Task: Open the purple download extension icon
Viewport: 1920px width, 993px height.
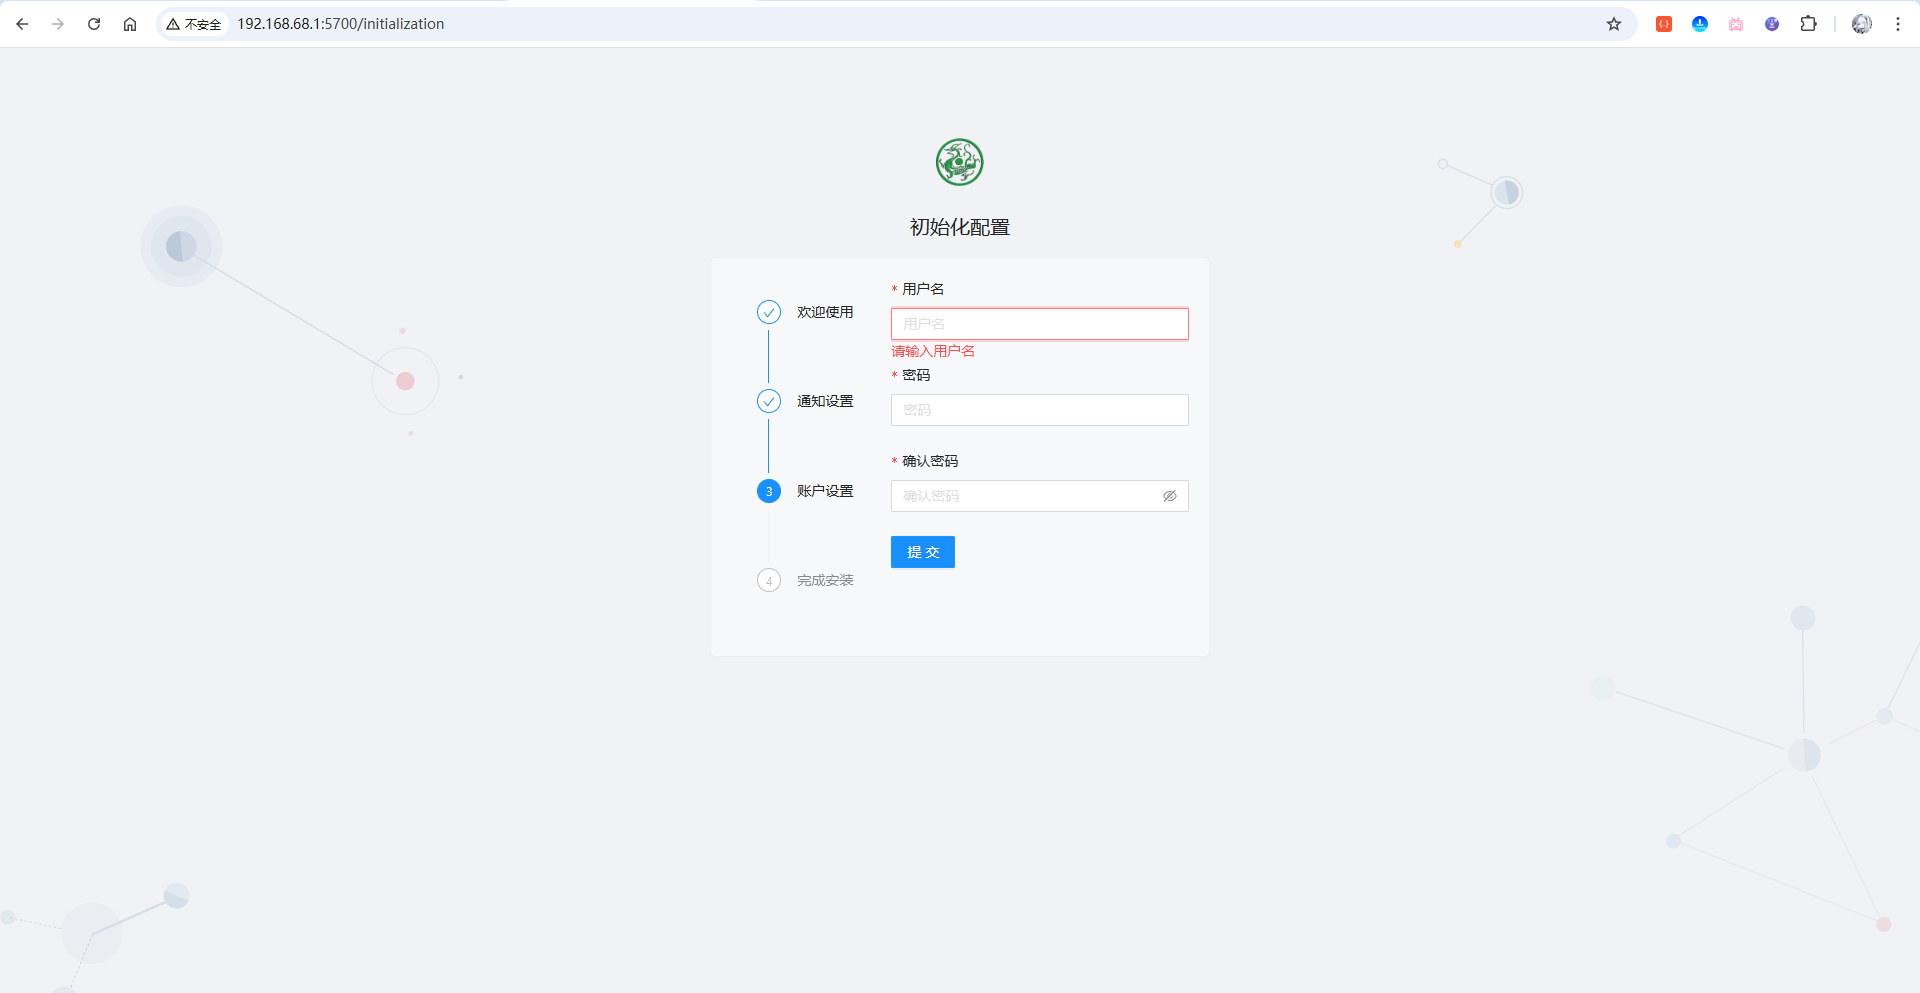Action: (x=1772, y=24)
